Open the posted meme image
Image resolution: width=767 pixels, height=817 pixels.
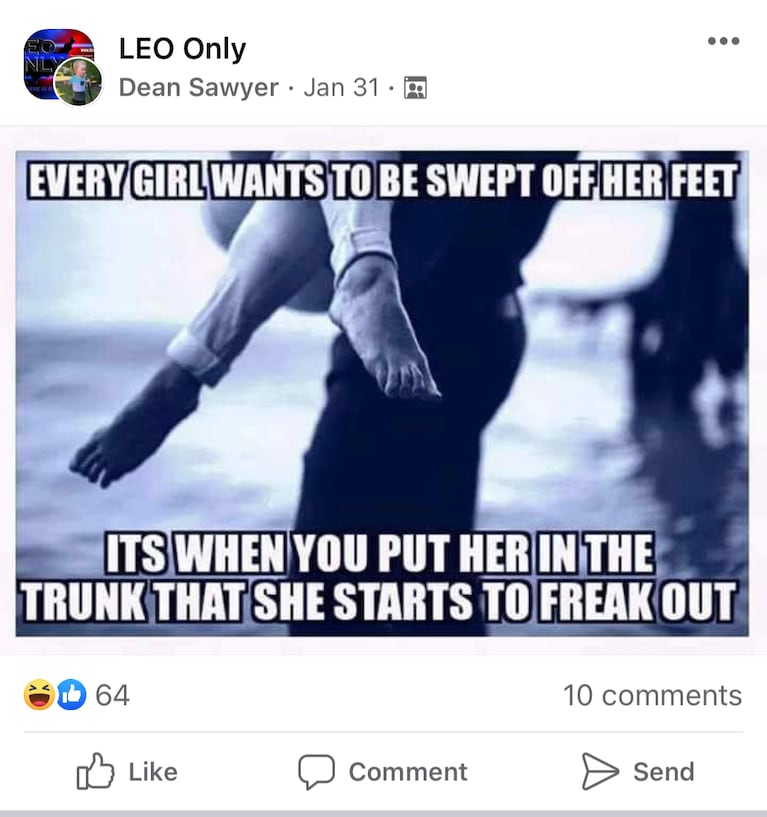click(x=382, y=394)
